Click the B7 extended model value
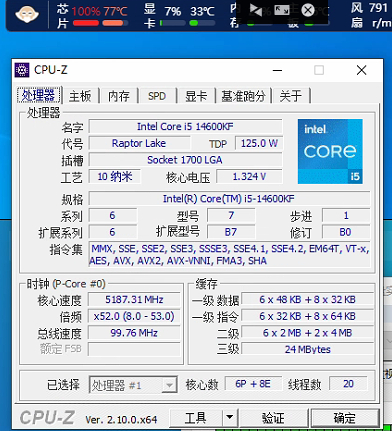Image resolution: width=392 pixels, height=431 pixels. coord(231,232)
